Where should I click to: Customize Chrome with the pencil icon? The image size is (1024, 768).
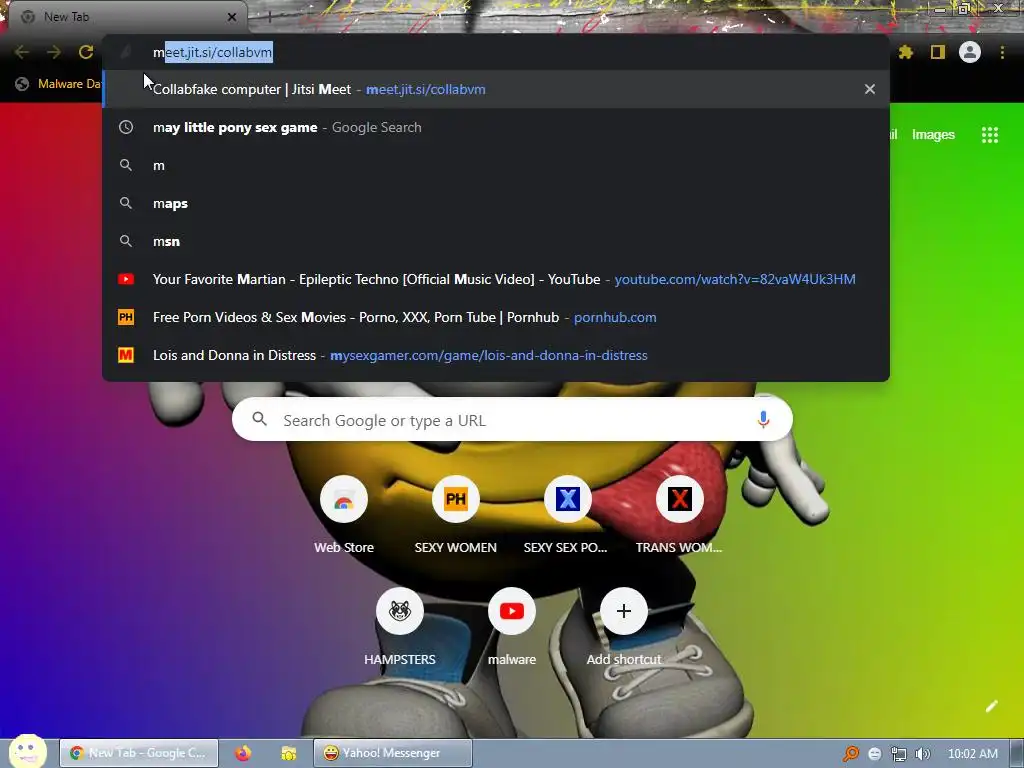[x=991, y=706]
